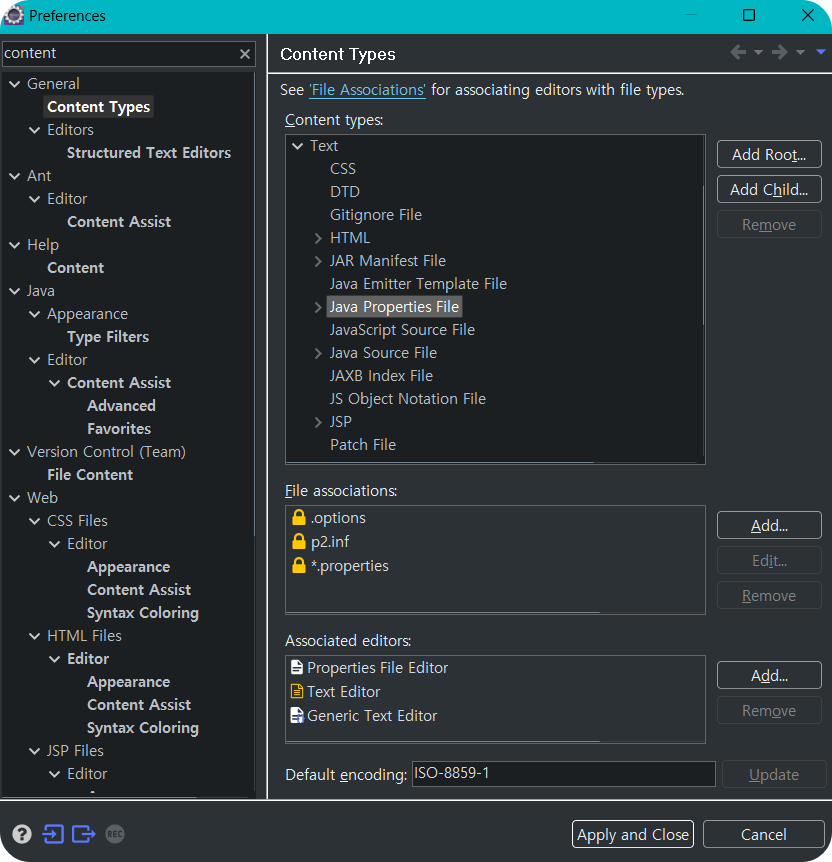The height and width of the screenshot is (862, 832).
Task: Click Add... for associated editors
Action: point(769,675)
